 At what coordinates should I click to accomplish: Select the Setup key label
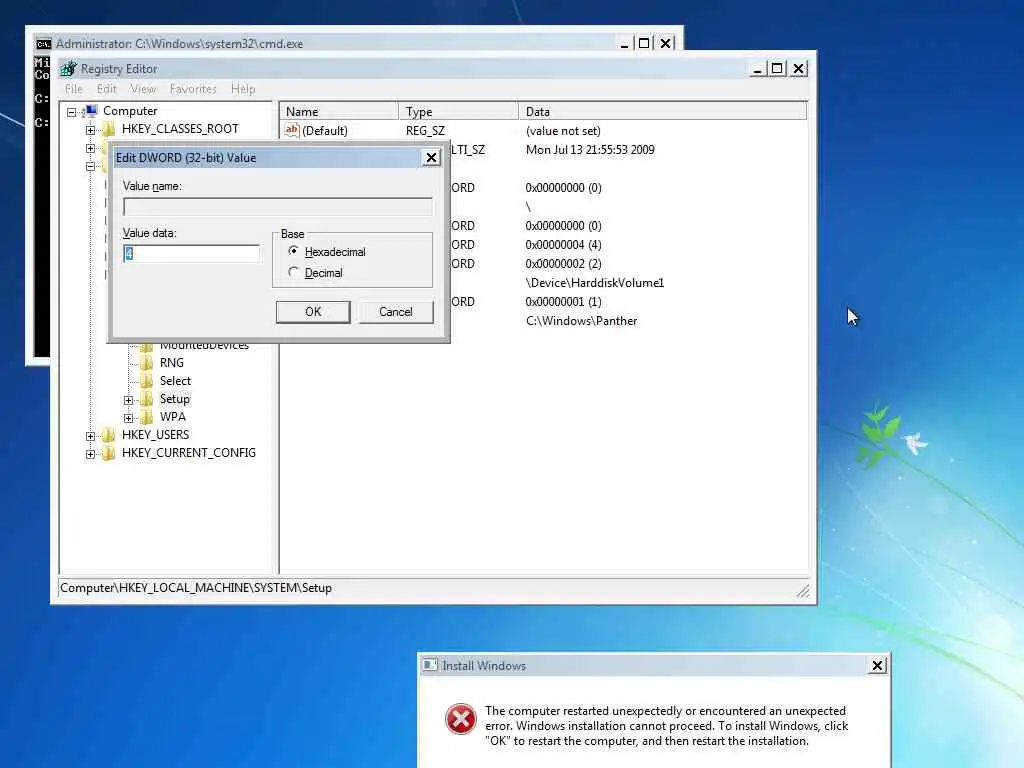coord(174,399)
